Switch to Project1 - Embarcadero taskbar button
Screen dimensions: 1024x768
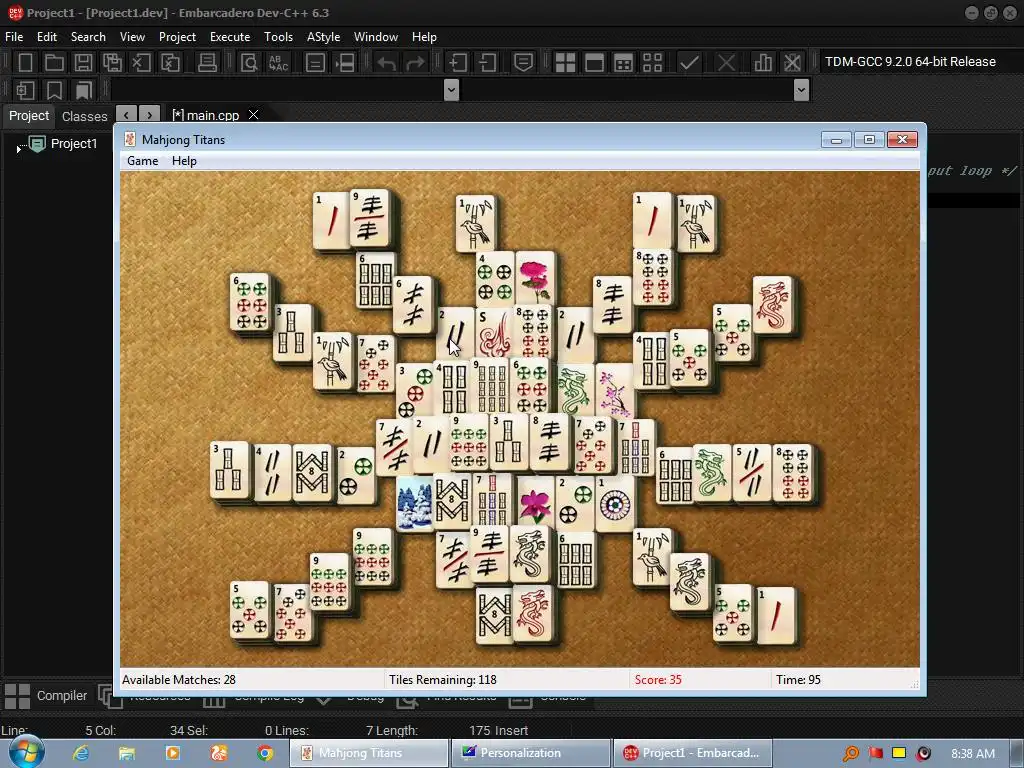point(692,753)
